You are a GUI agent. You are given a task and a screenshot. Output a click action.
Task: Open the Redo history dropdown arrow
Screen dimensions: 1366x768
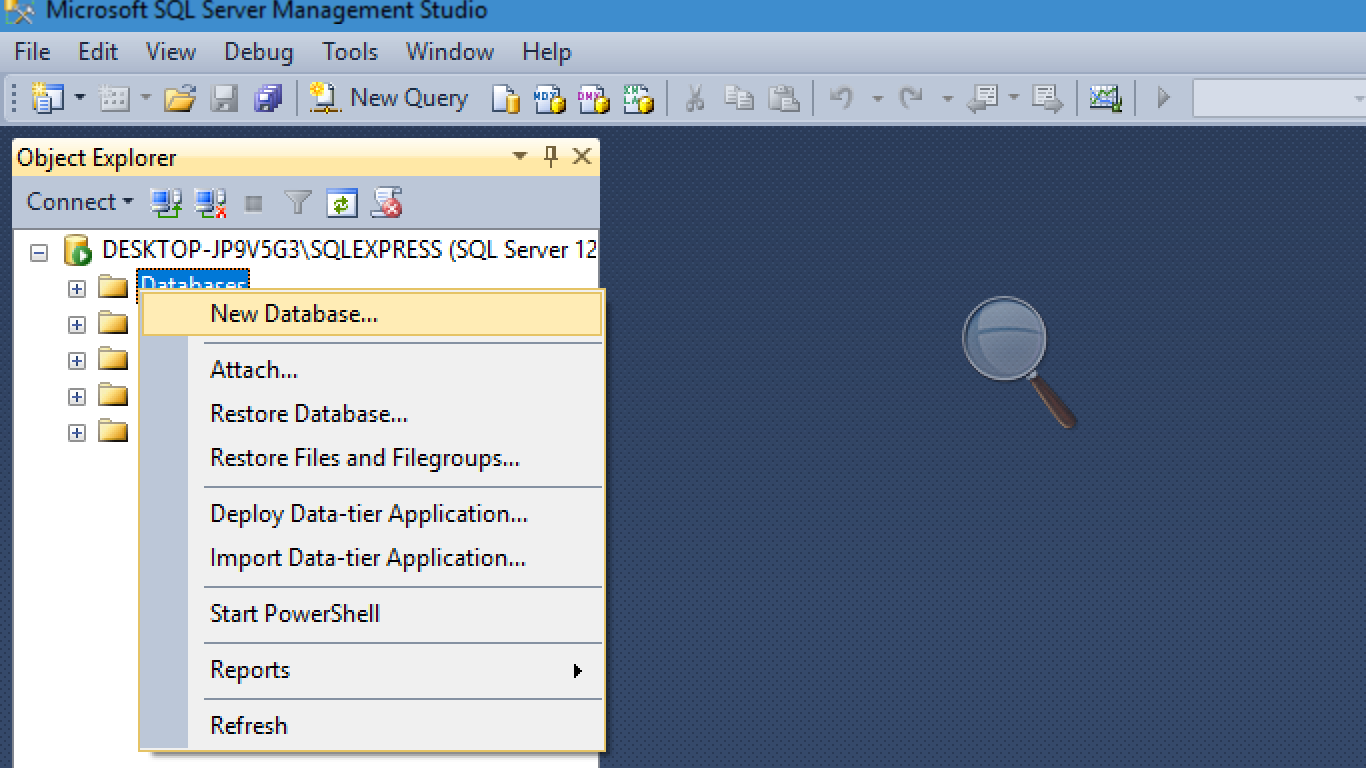pos(947,98)
